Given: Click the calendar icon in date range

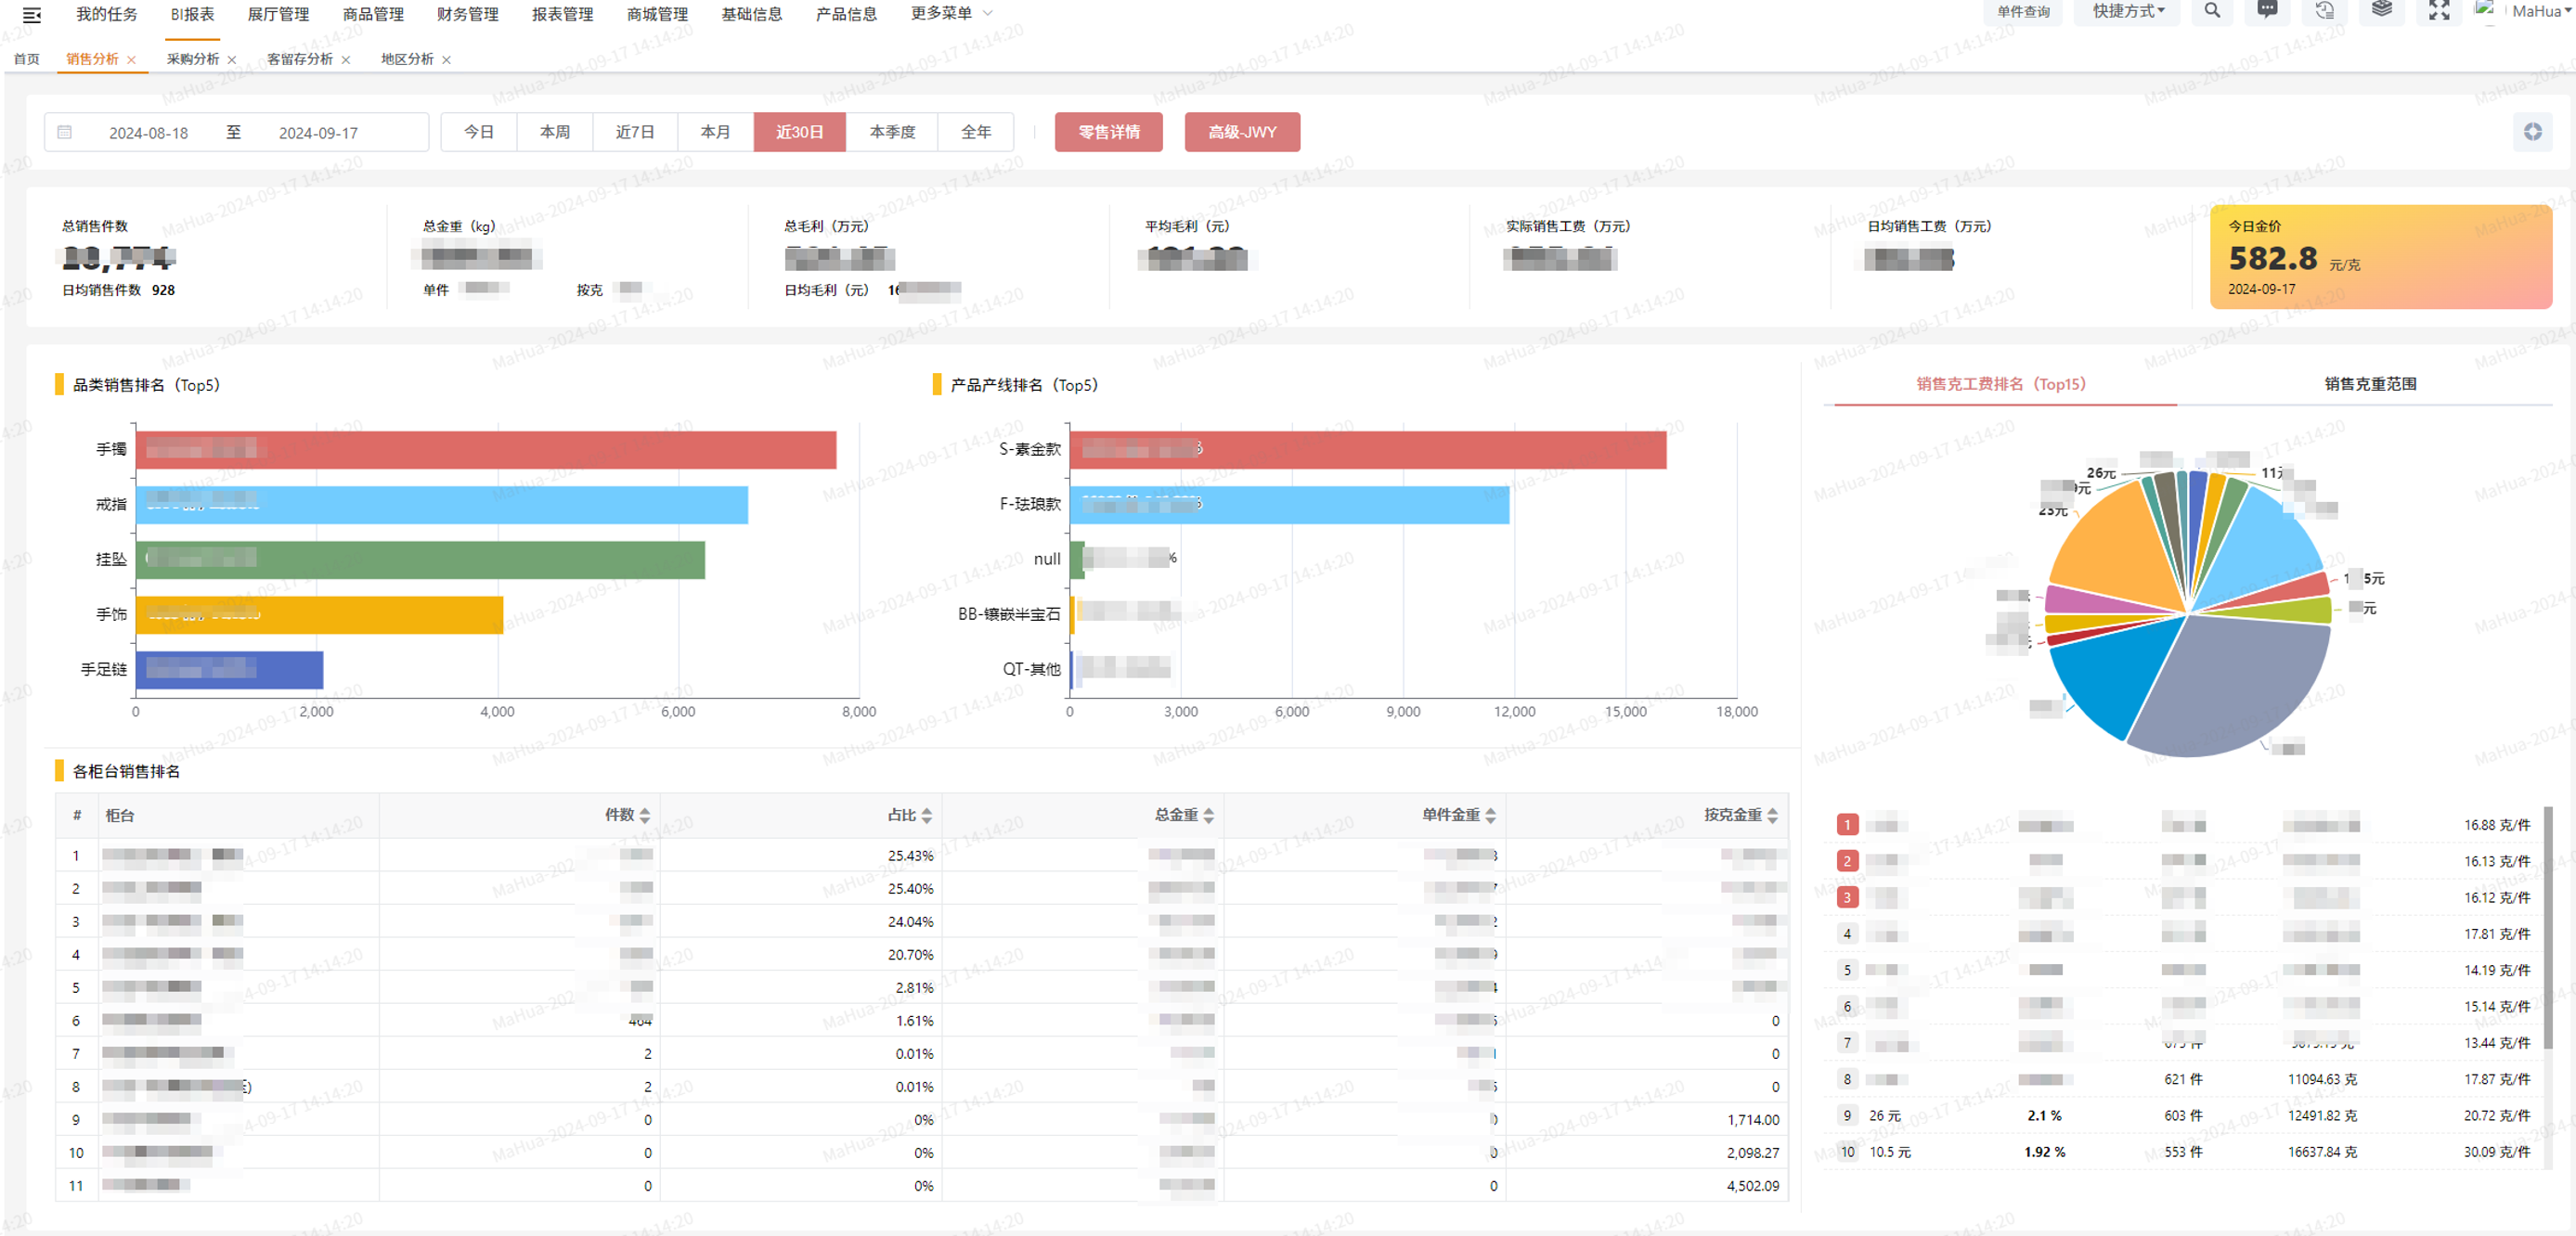Looking at the screenshot, I should [x=65, y=132].
